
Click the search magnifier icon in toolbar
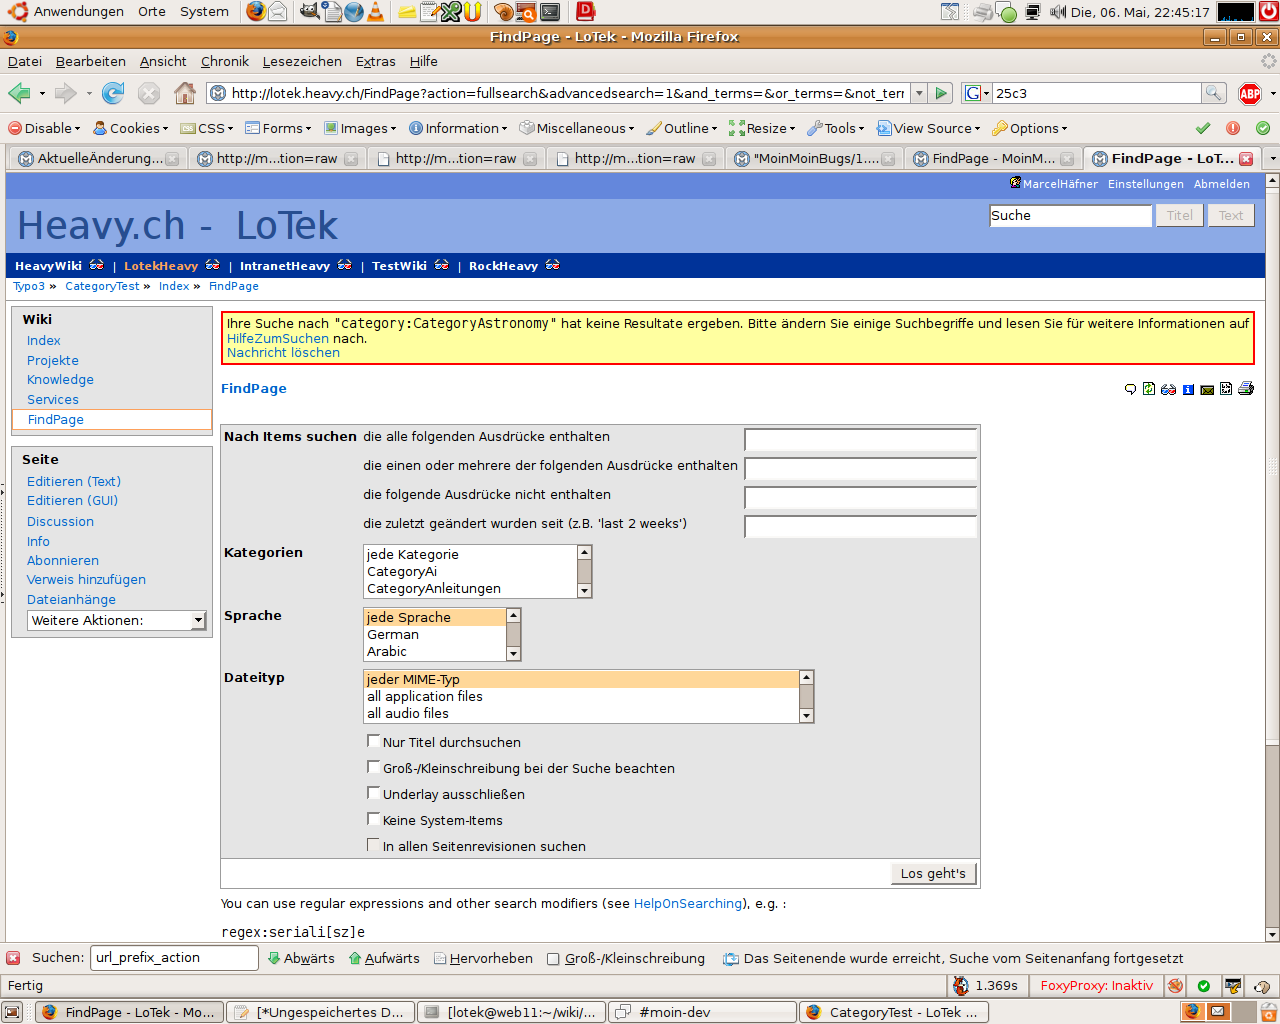[x=1213, y=93]
